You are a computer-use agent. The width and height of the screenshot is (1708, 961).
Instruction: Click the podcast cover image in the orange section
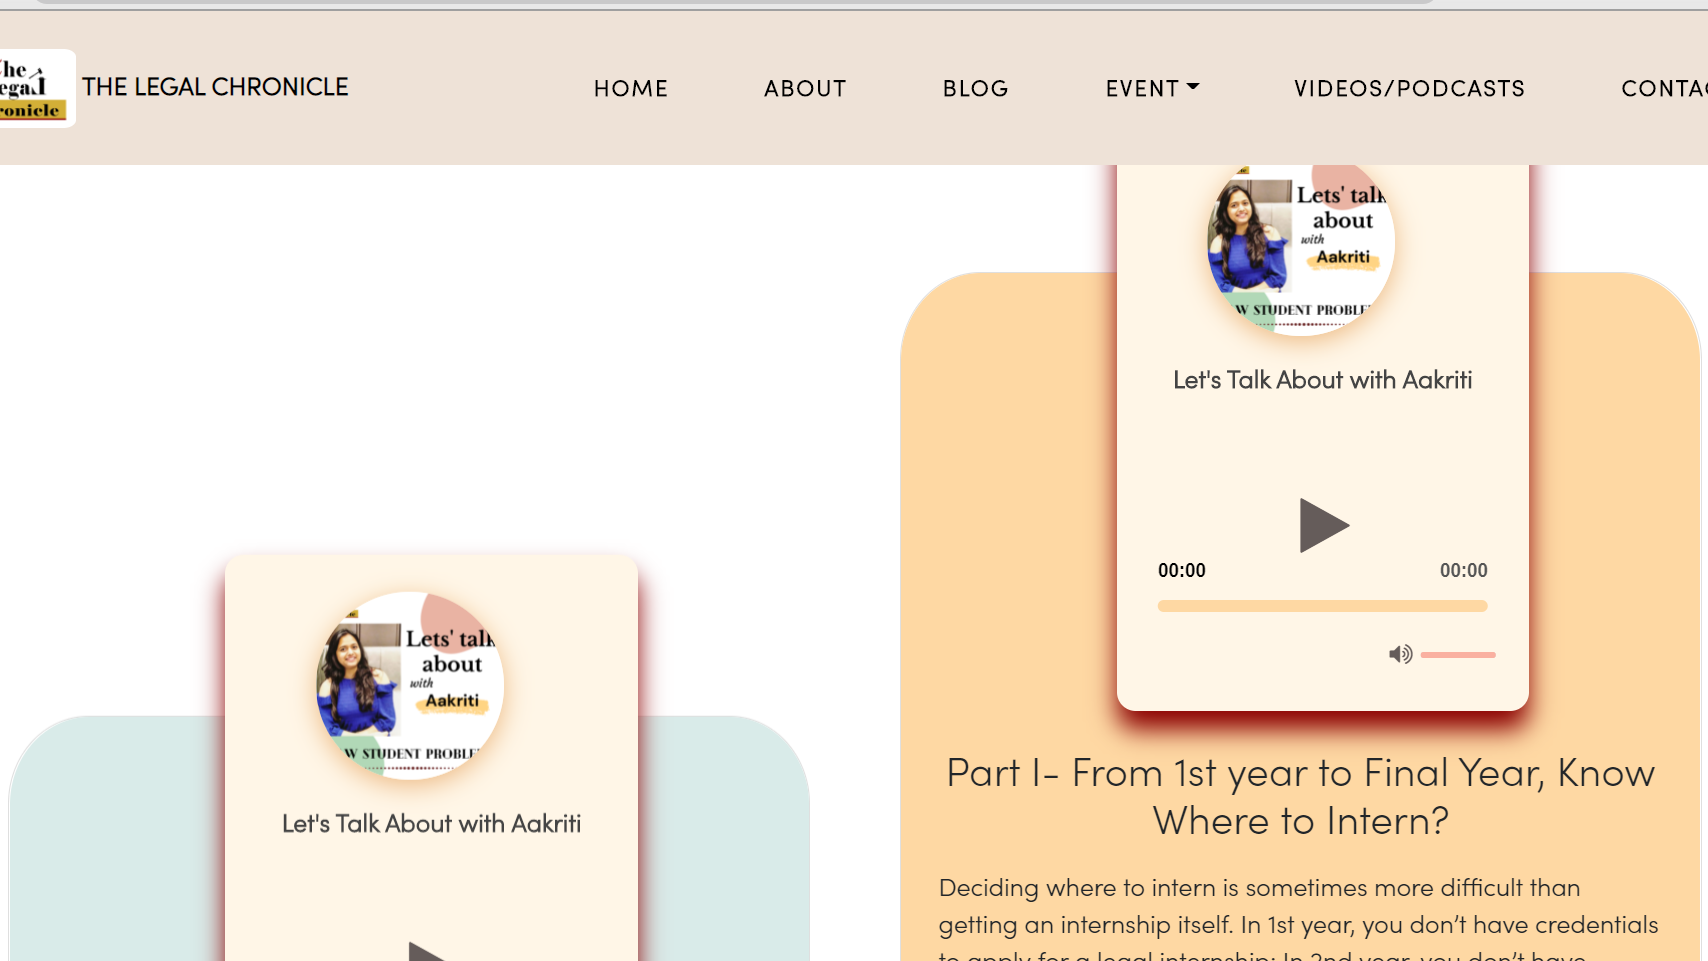1301,247
